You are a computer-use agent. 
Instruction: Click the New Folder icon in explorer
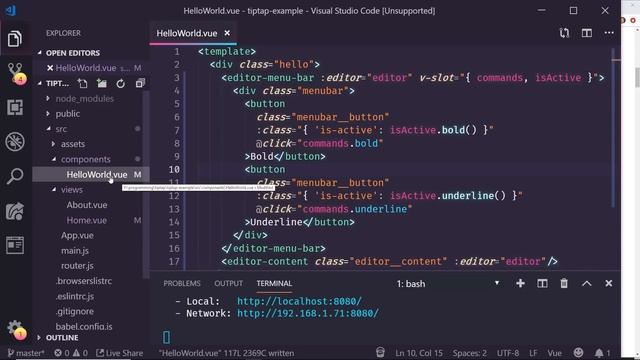(102, 84)
